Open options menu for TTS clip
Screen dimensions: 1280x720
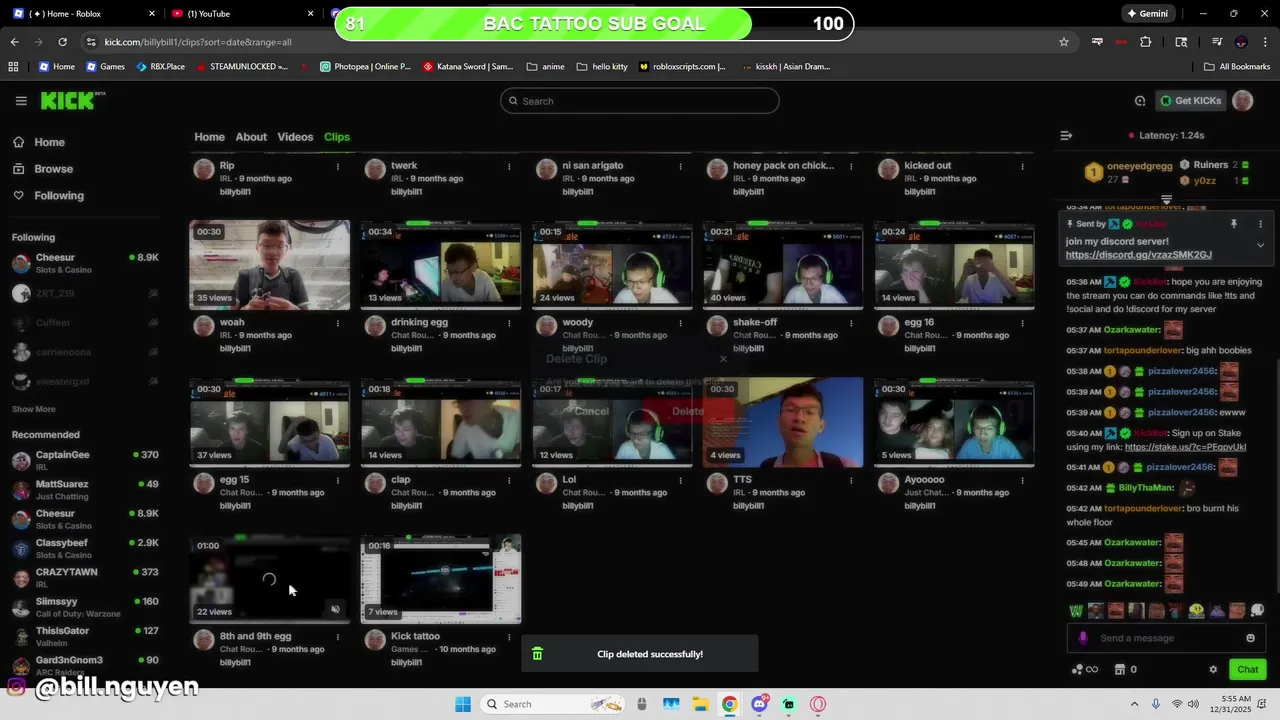[x=852, y=481]
